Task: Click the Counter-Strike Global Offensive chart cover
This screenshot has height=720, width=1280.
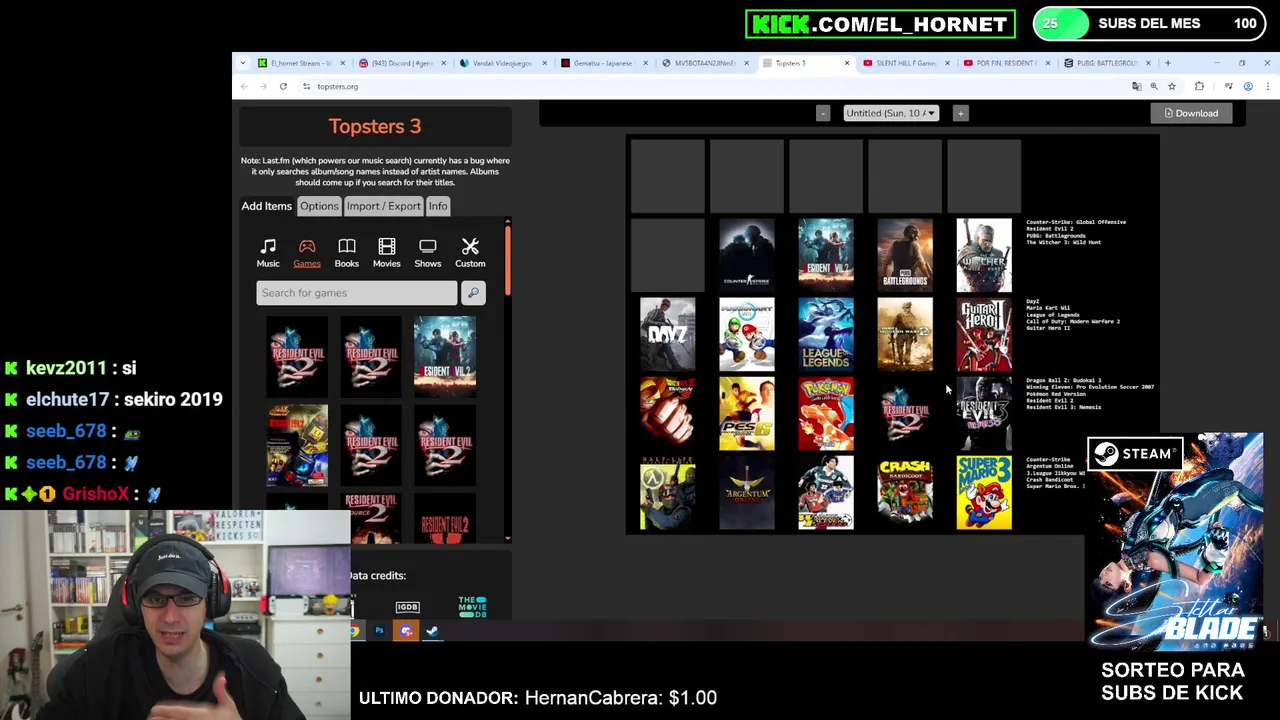Action: (747, 255)
